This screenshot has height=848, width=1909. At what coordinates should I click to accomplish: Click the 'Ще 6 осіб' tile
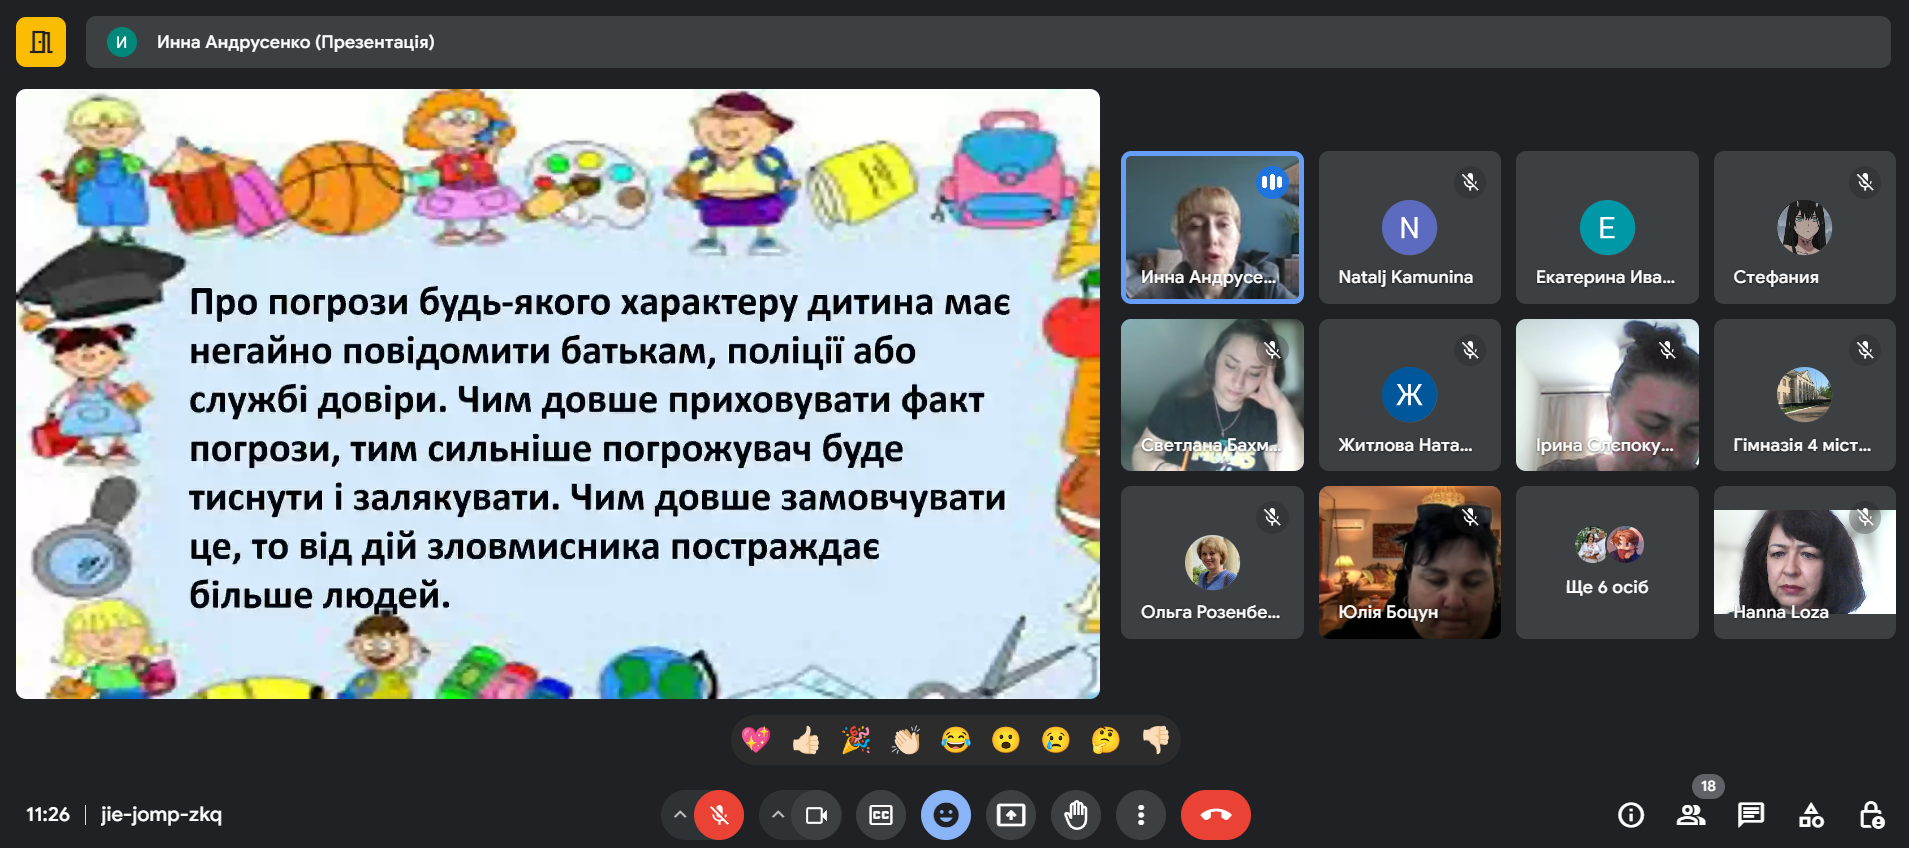[x=1607, y=562]
